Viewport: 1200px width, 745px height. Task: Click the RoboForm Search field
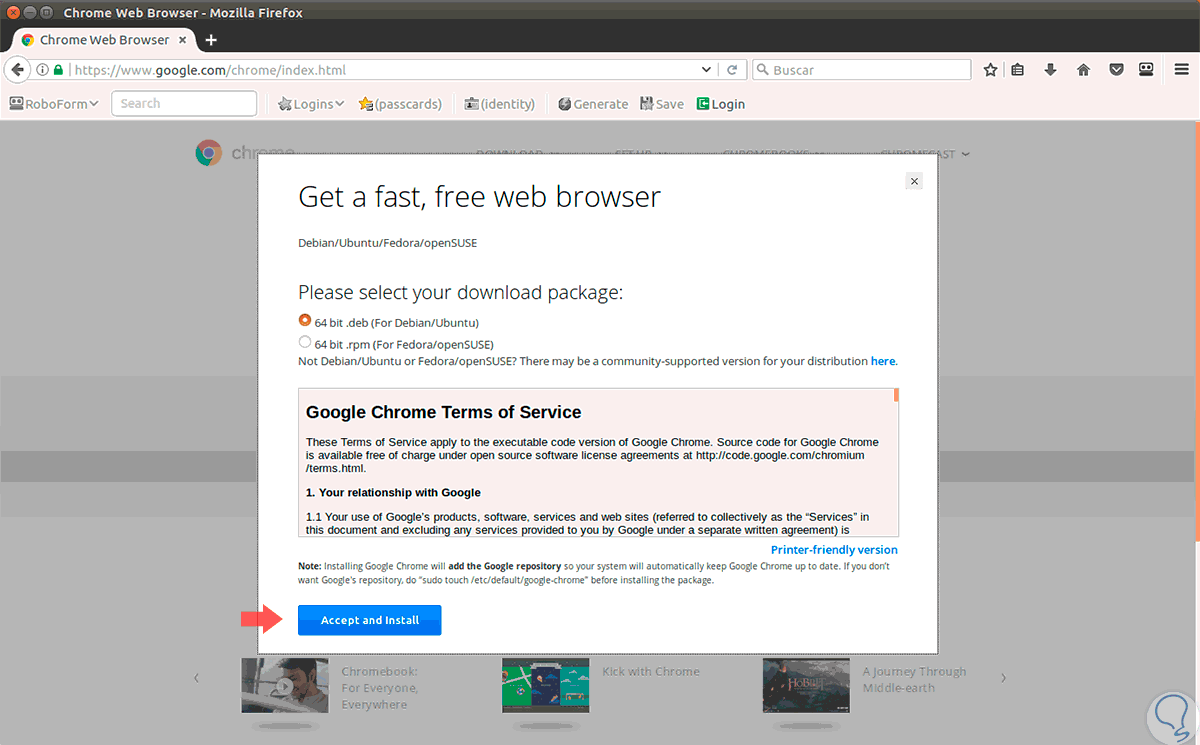pos(184,104)
